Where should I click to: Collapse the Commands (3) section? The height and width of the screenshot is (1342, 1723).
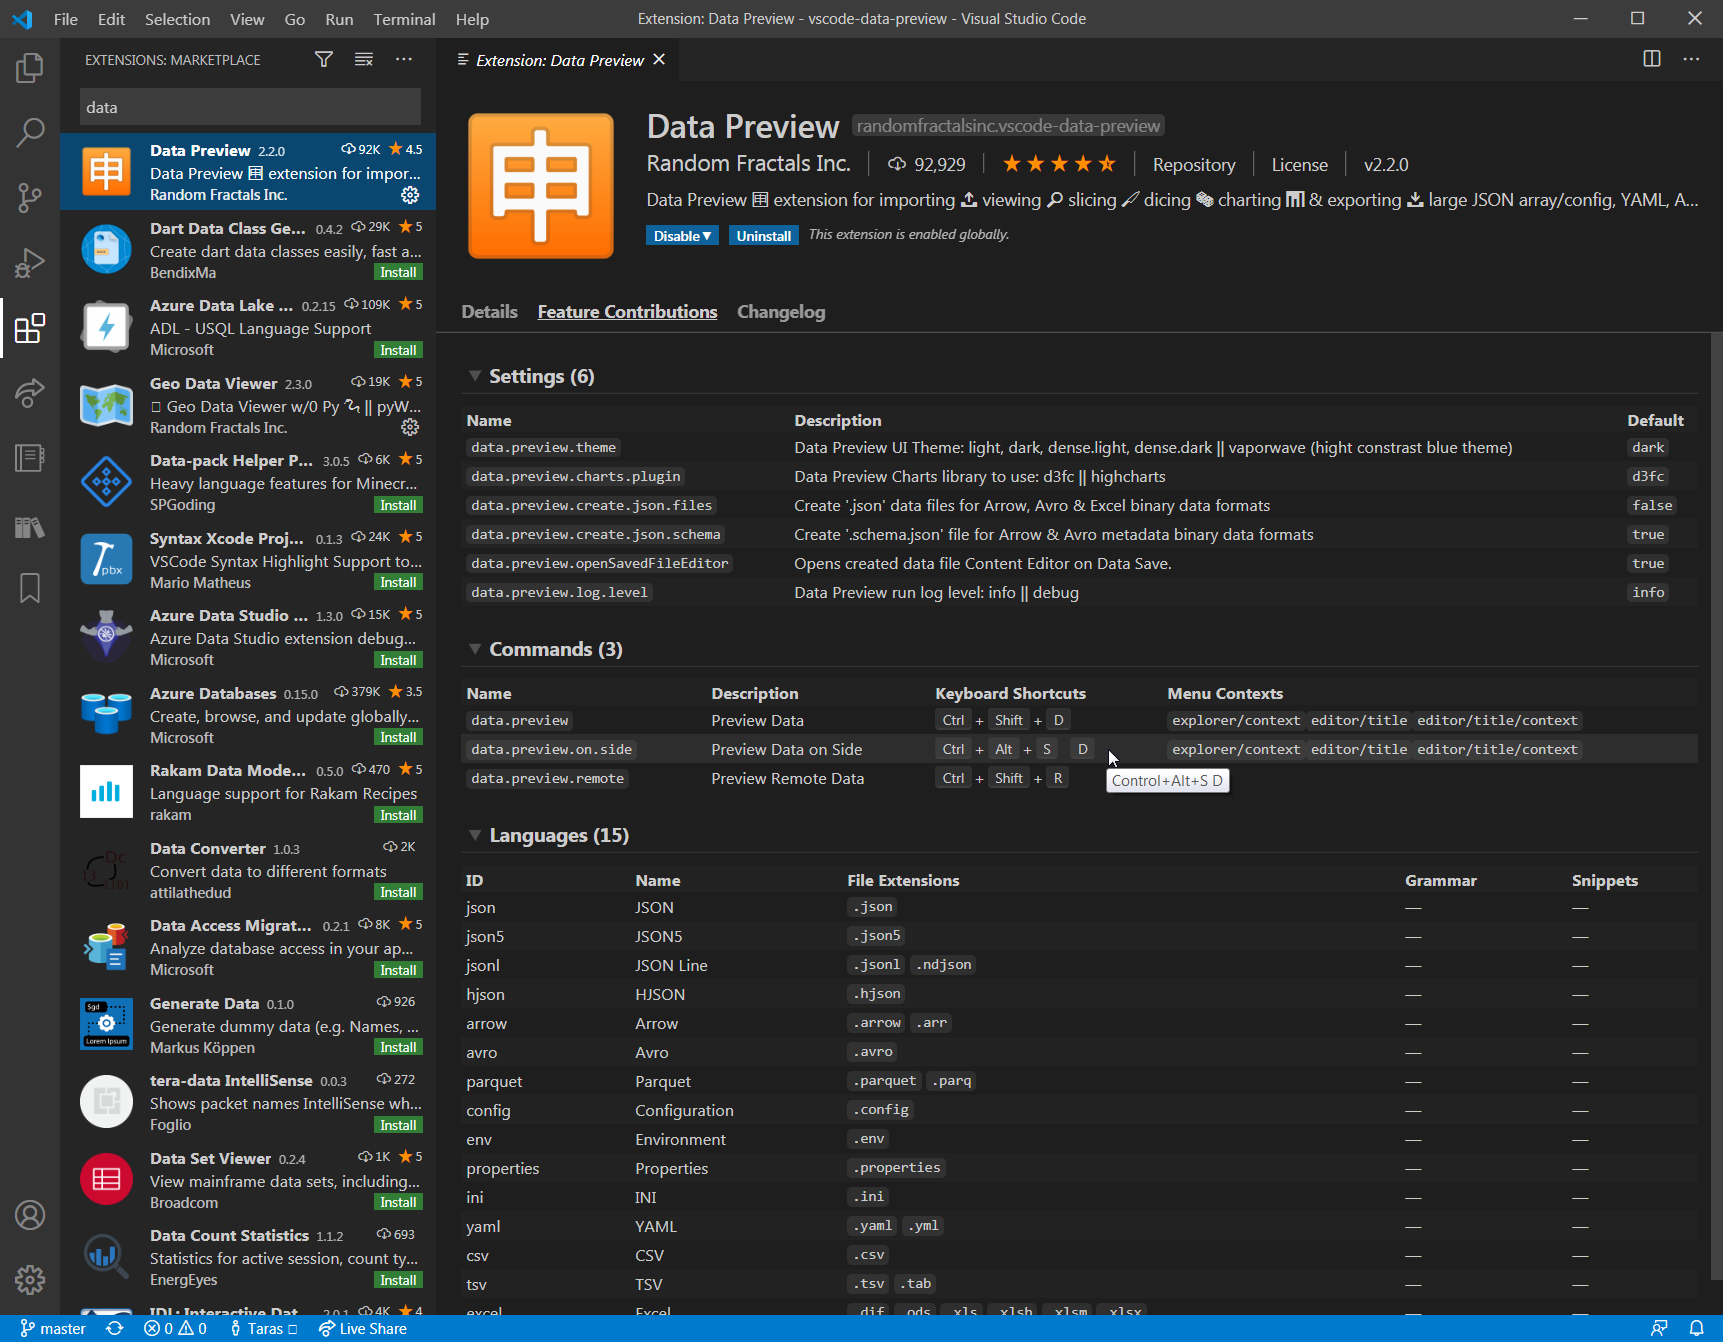tap(475, 649)
